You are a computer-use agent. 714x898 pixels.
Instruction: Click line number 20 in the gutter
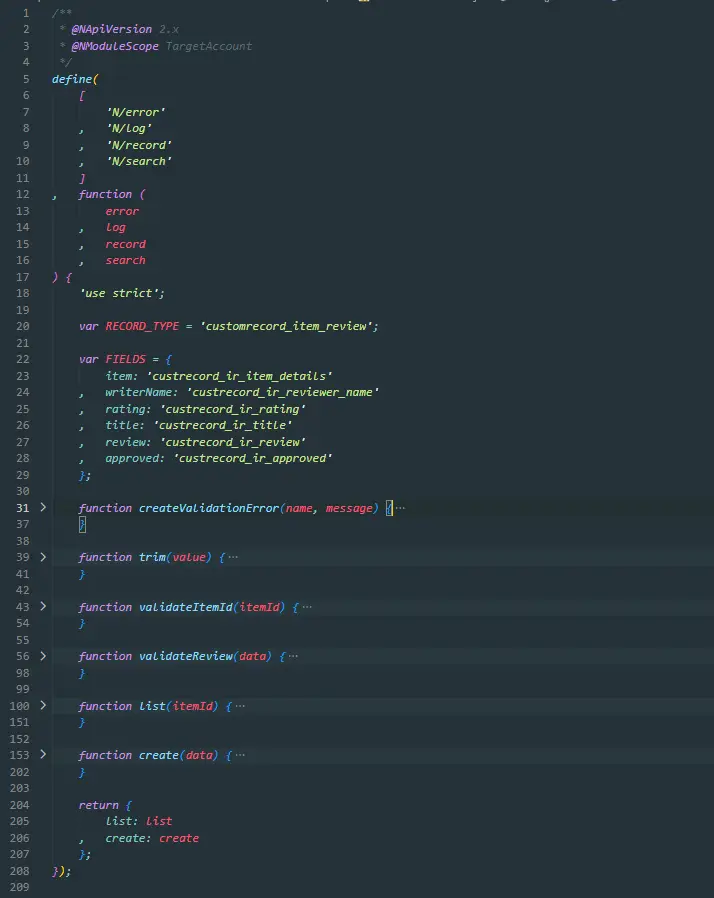[23, 326]
